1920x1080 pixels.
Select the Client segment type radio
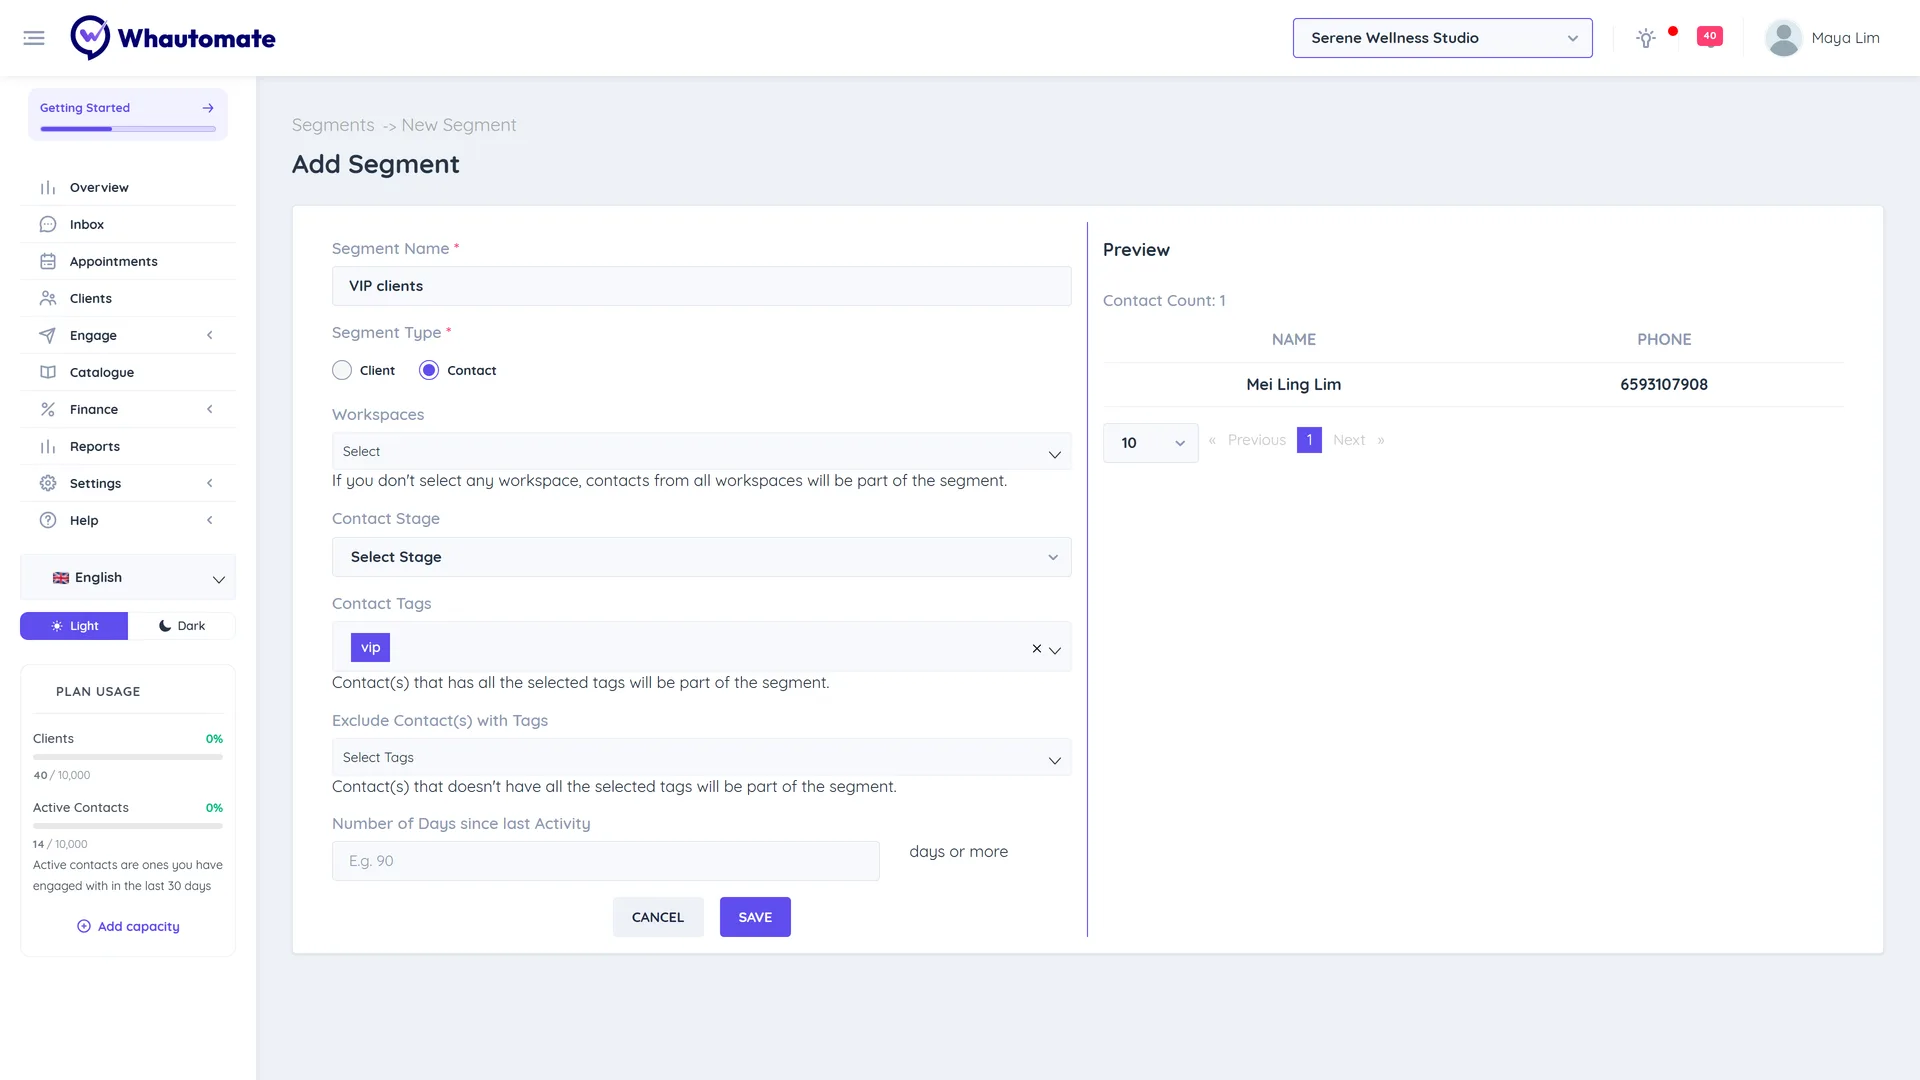tap(342, 370)
